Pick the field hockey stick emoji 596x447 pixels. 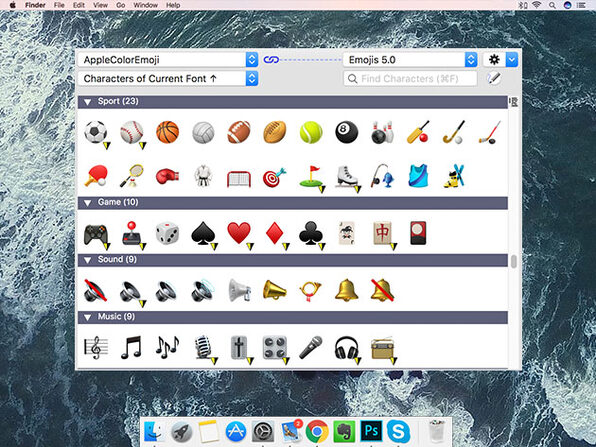pyautogui.click(x=453, y=132)
